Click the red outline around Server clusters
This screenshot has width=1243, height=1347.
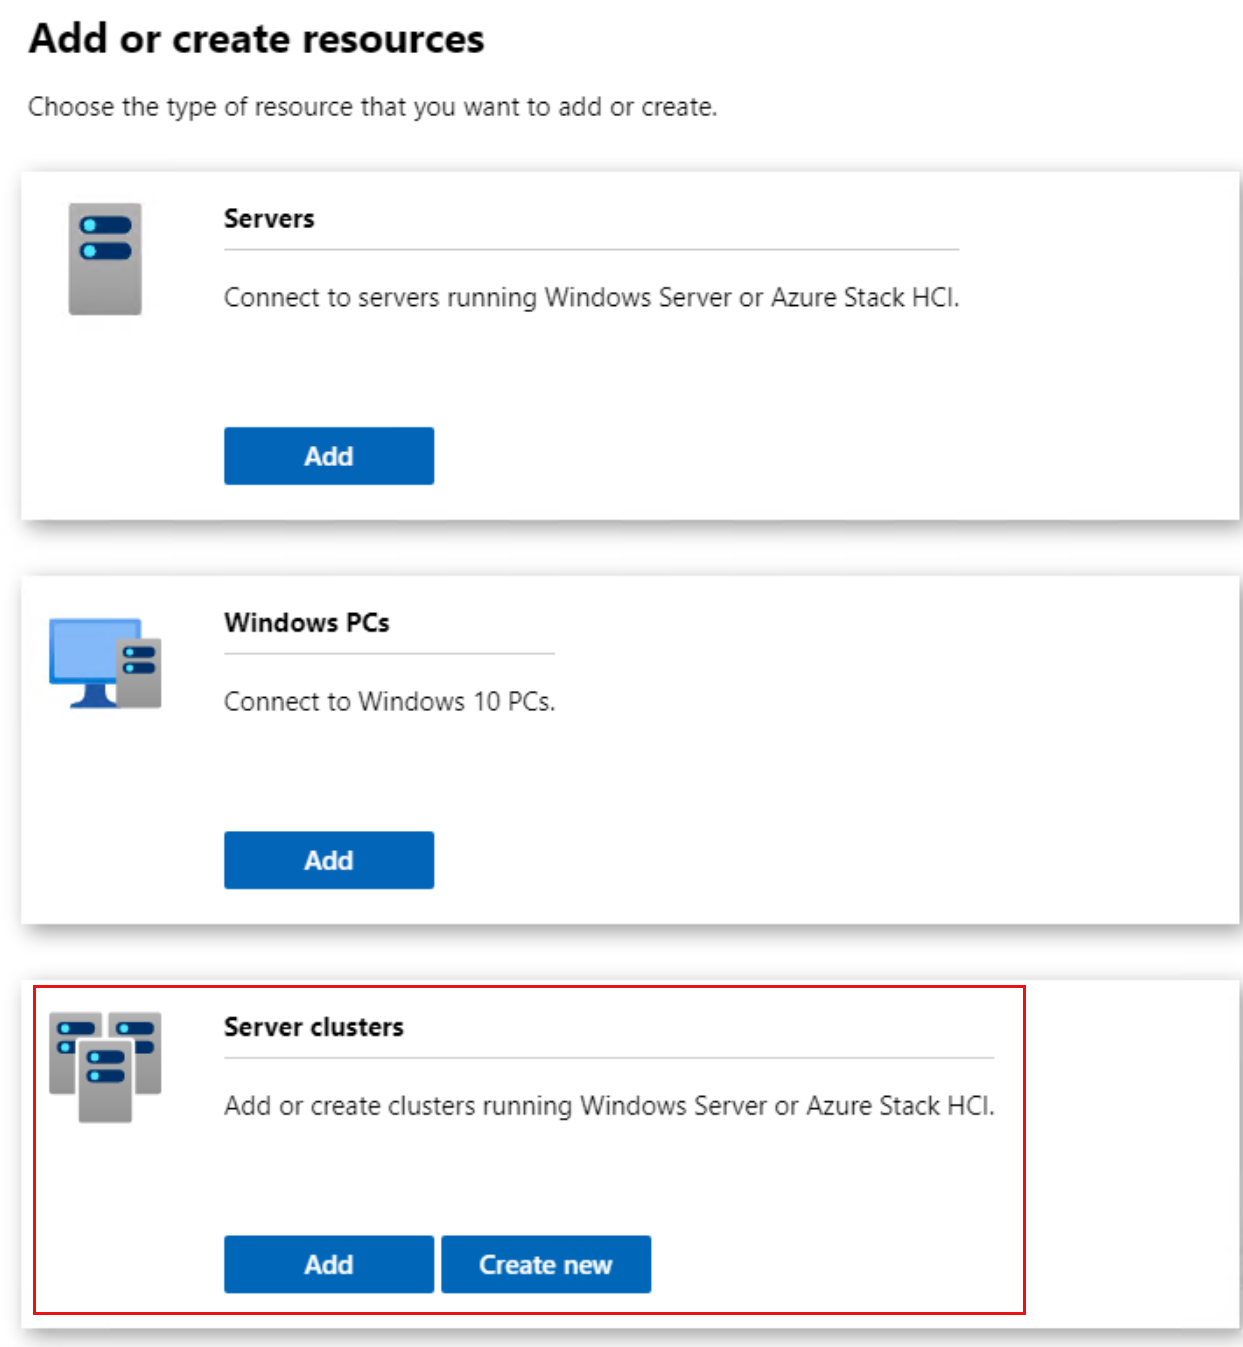(x=1024, y=1150)
